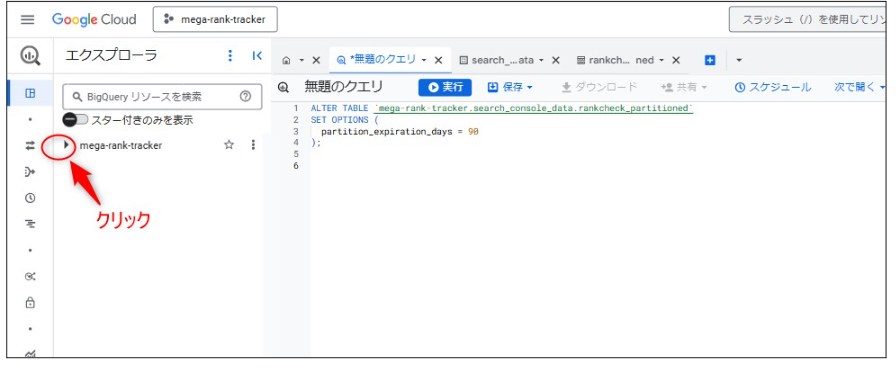The height and width of the screenshot is (368, 896).
Task: Click empty editor line number 6
Action: 295,166
